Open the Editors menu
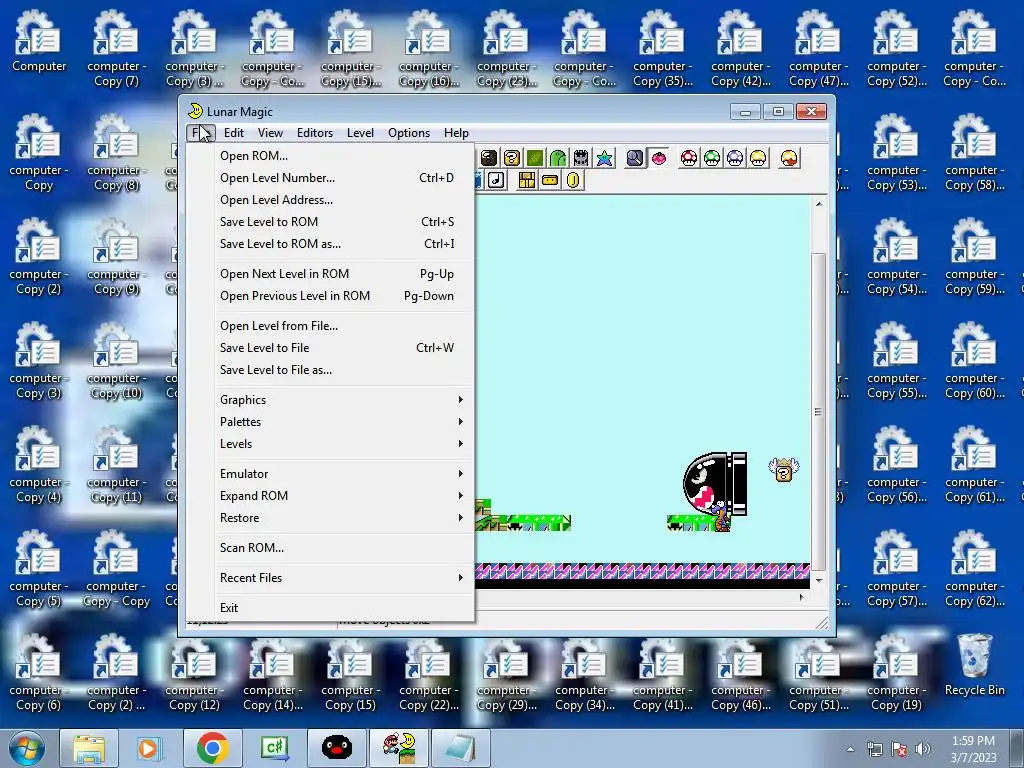1024x768 pixels. [315, 133]
